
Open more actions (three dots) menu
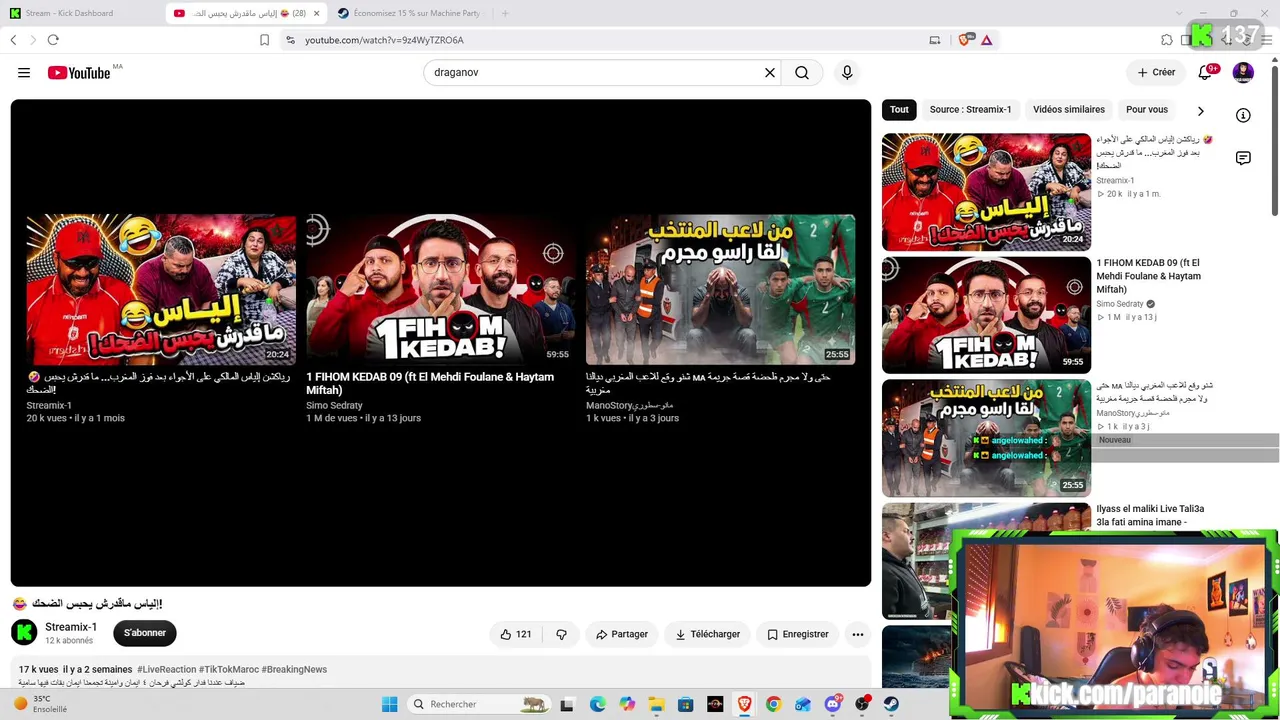857,634
